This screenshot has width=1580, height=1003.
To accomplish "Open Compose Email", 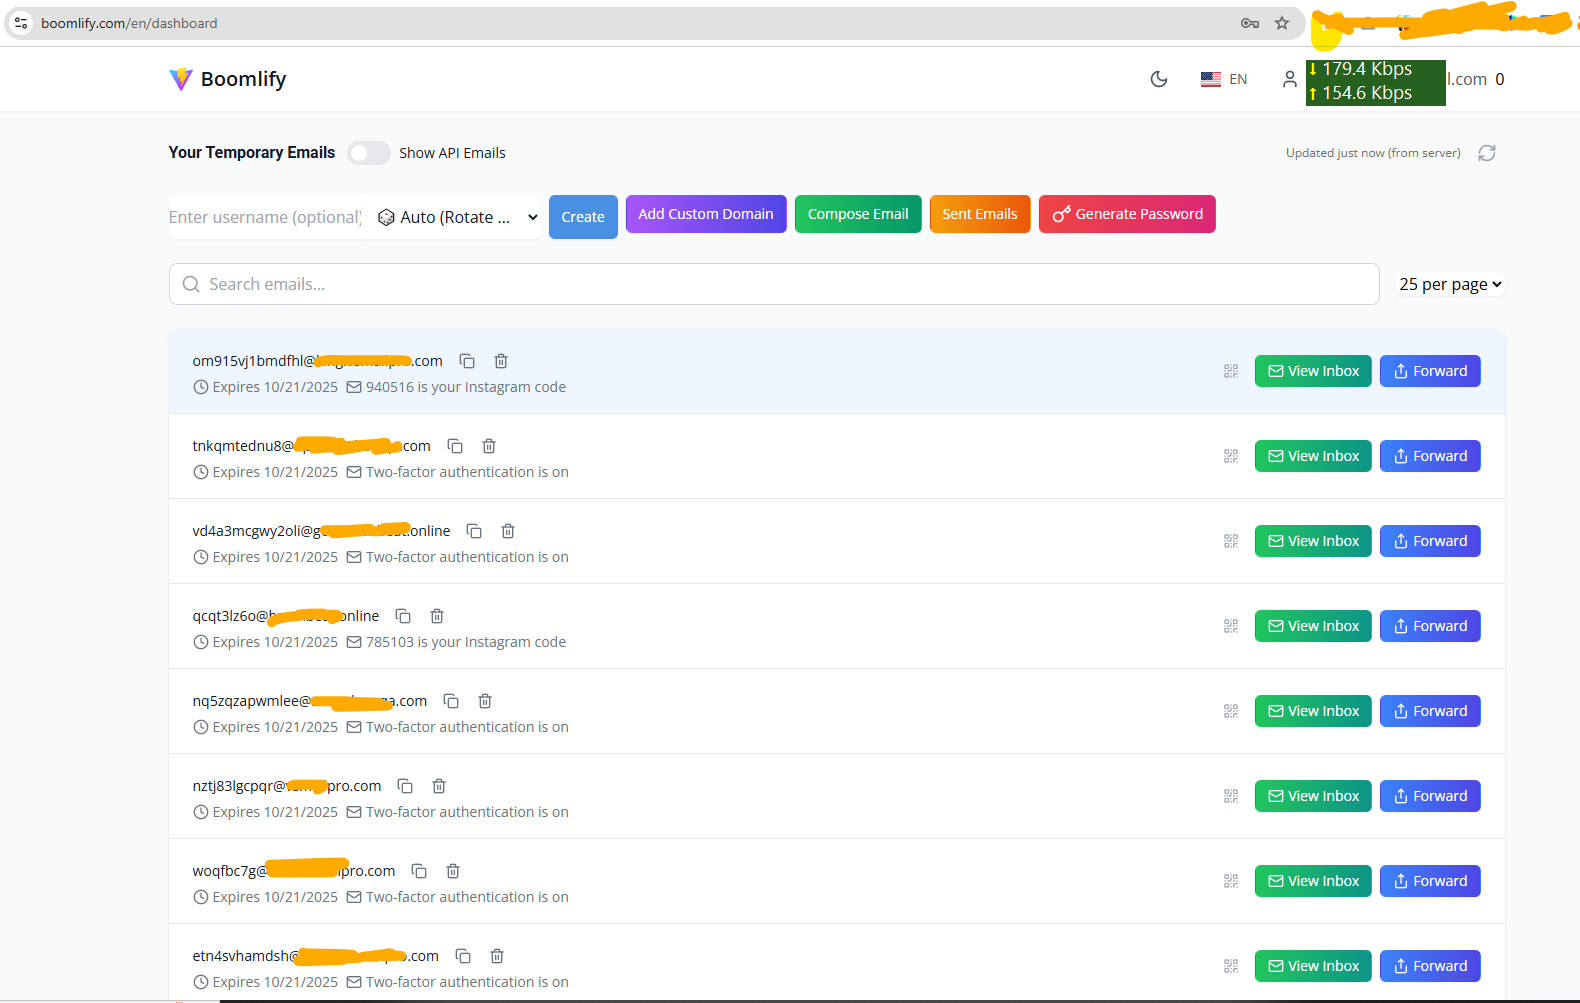I will tap(858, 214).
